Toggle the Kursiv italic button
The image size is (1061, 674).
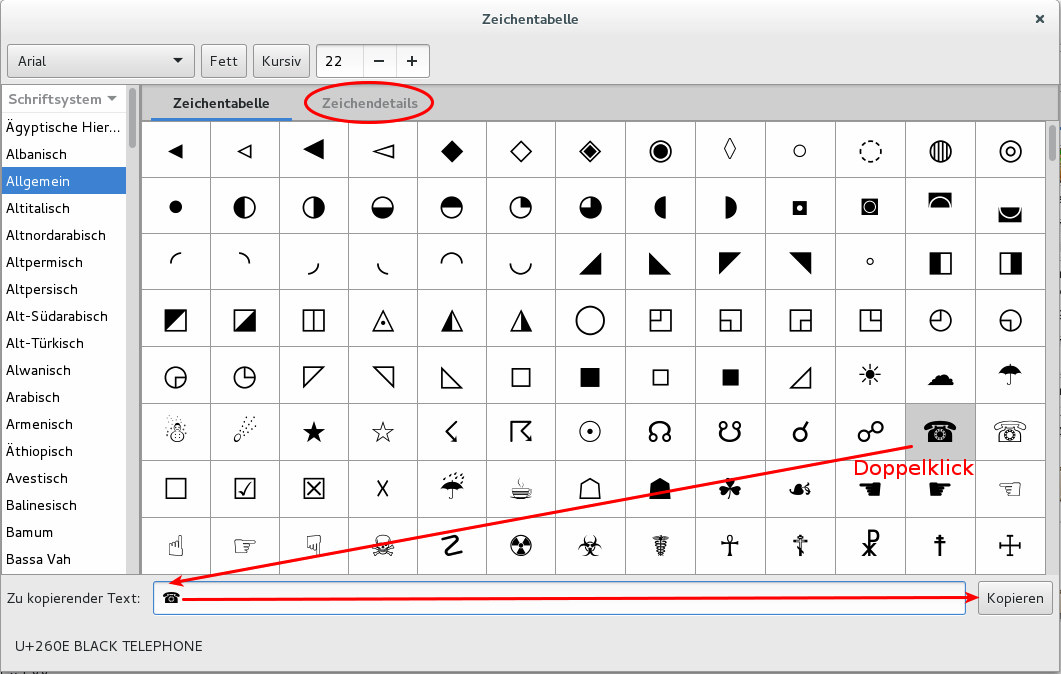click(x=281, y=61)
